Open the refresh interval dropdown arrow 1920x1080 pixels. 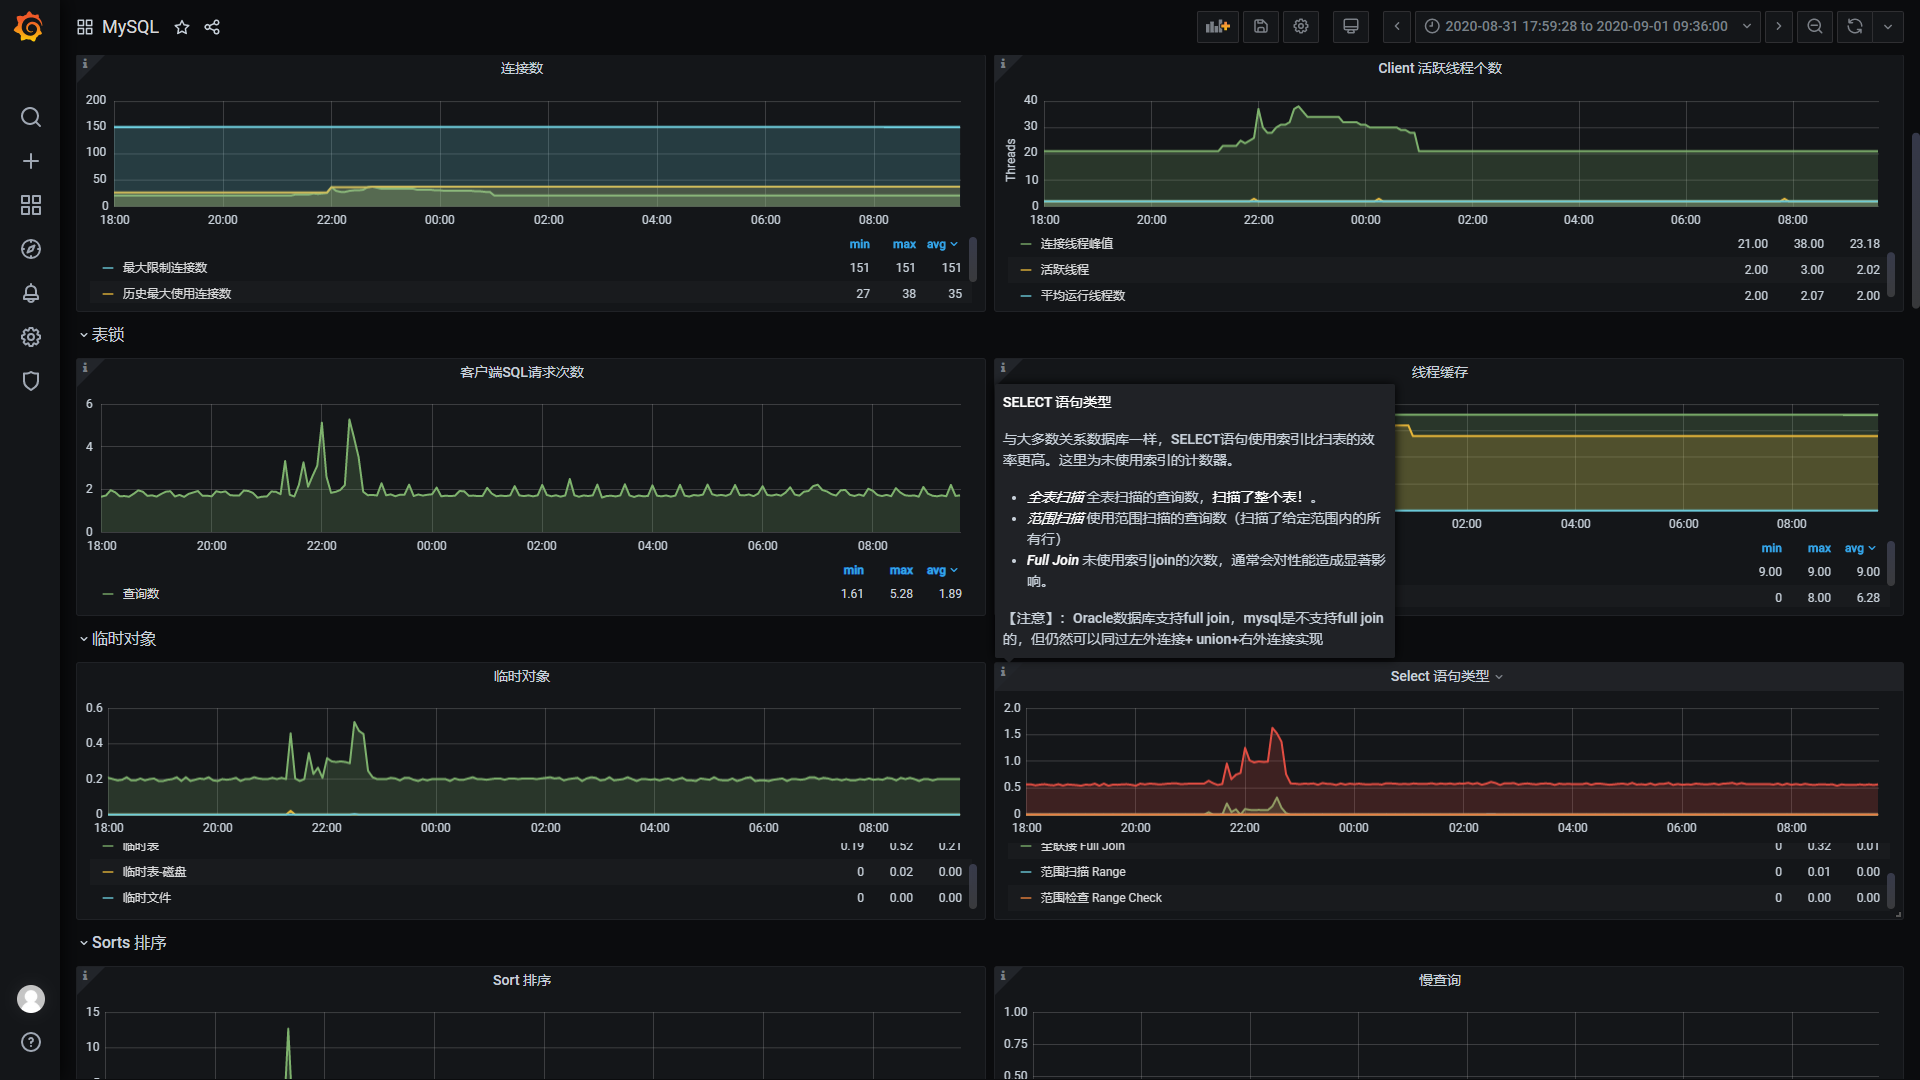[x=1888, y=27]
